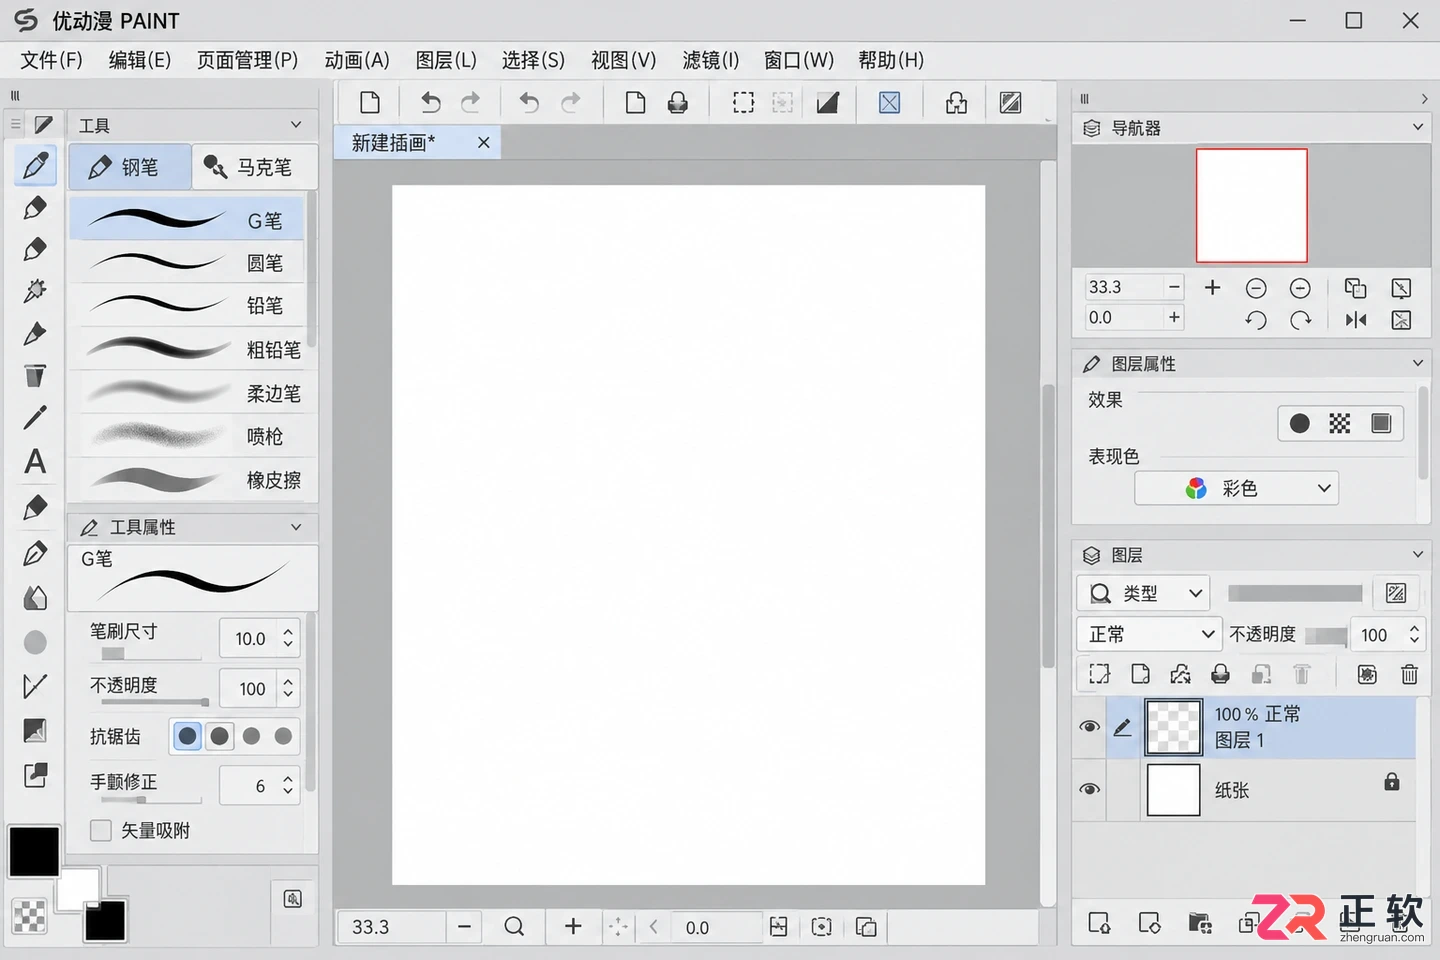Open the 正常 blend mode dropdown
1440x960 pixels.
point(1150,634)
